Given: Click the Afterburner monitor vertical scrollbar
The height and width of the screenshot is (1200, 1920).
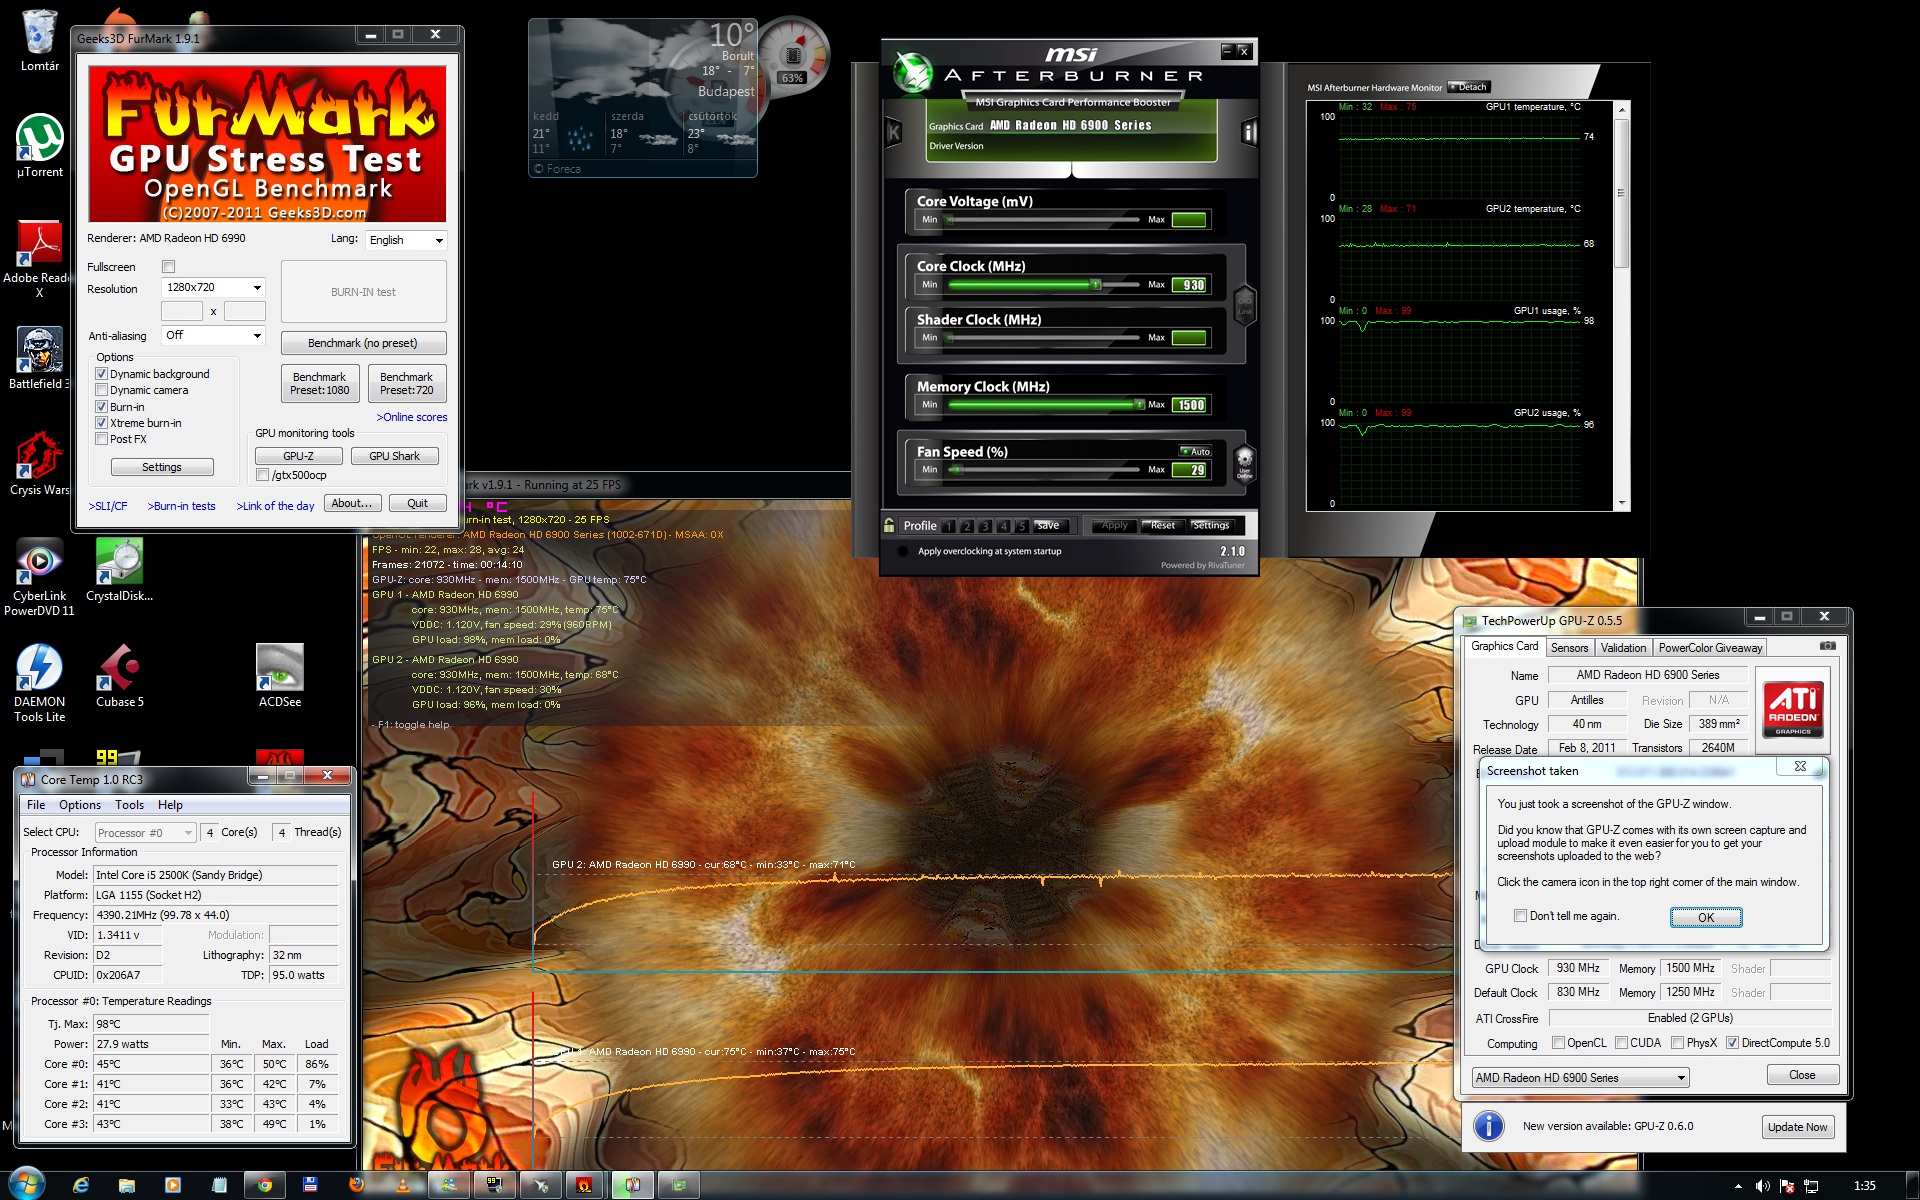Looking at the screenshot, I should 1622,305.
